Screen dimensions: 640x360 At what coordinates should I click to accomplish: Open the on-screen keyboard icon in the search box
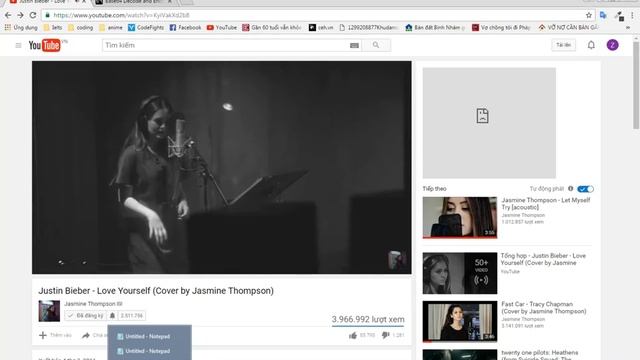[x=354, y=45]
